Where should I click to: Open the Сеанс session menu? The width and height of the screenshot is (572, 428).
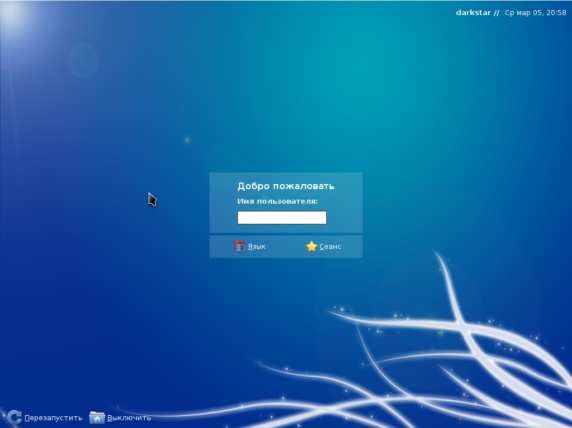(x=323, y=246)
